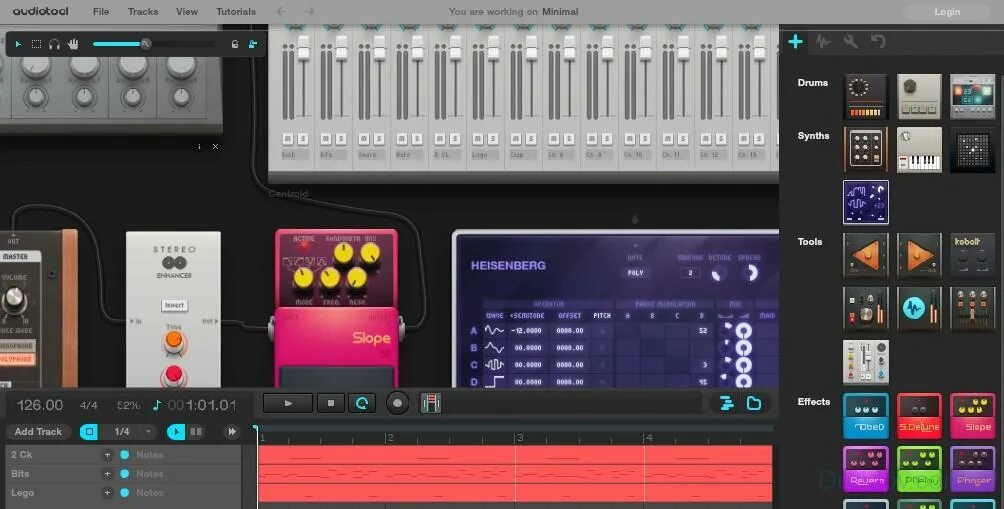Image resolution: width=1004 pixels, height=509 pixels.
Task: Solo the Ch 8 mixer channel
Action: pos(569,139)
